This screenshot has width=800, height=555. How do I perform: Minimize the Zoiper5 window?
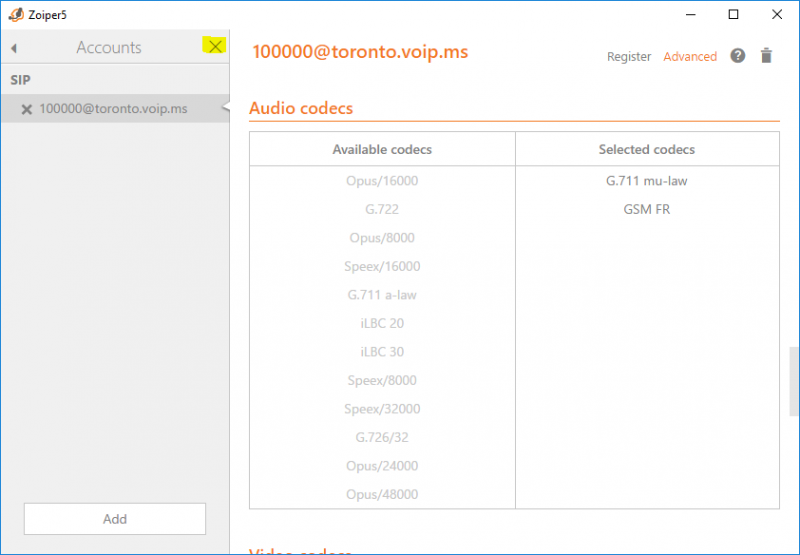tap(690, 14)
